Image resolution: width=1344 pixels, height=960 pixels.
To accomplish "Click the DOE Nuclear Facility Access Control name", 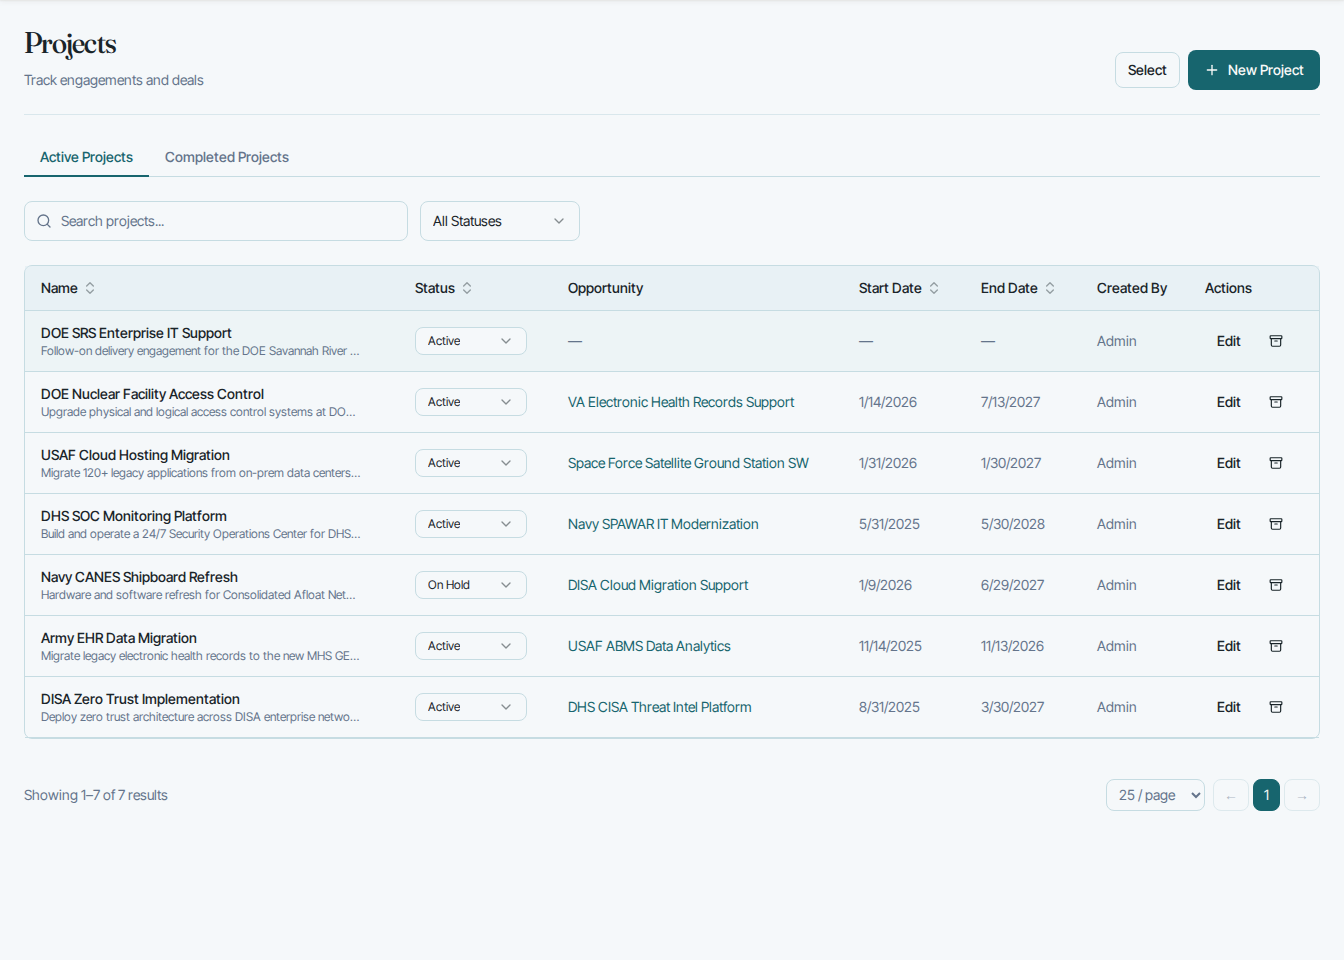I will point(152,394).
